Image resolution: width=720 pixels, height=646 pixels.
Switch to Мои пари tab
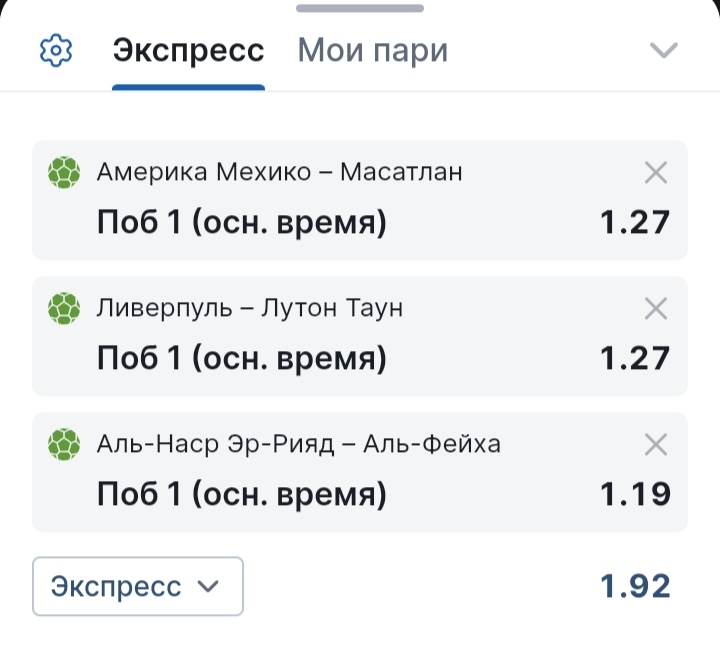pyautogui.click(x=373, y=51)
